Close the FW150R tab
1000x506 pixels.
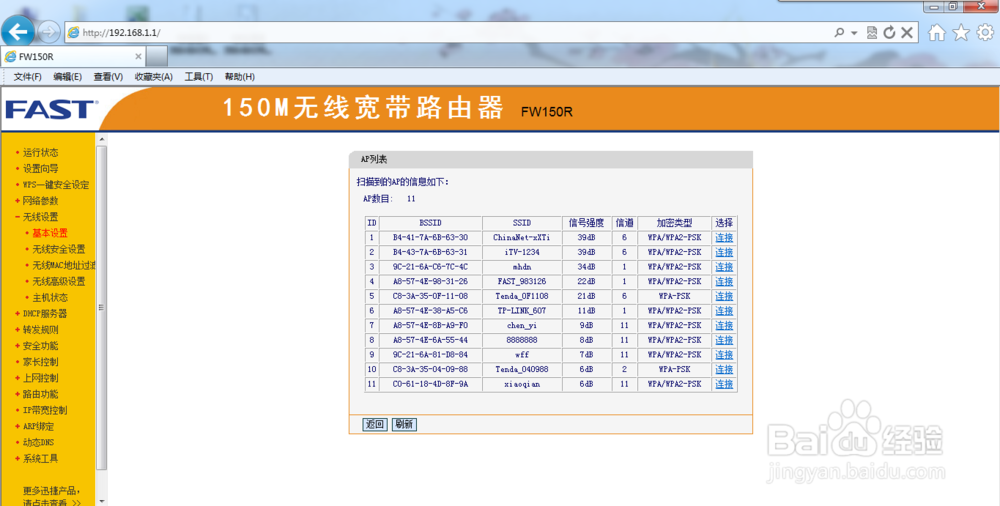138,56
